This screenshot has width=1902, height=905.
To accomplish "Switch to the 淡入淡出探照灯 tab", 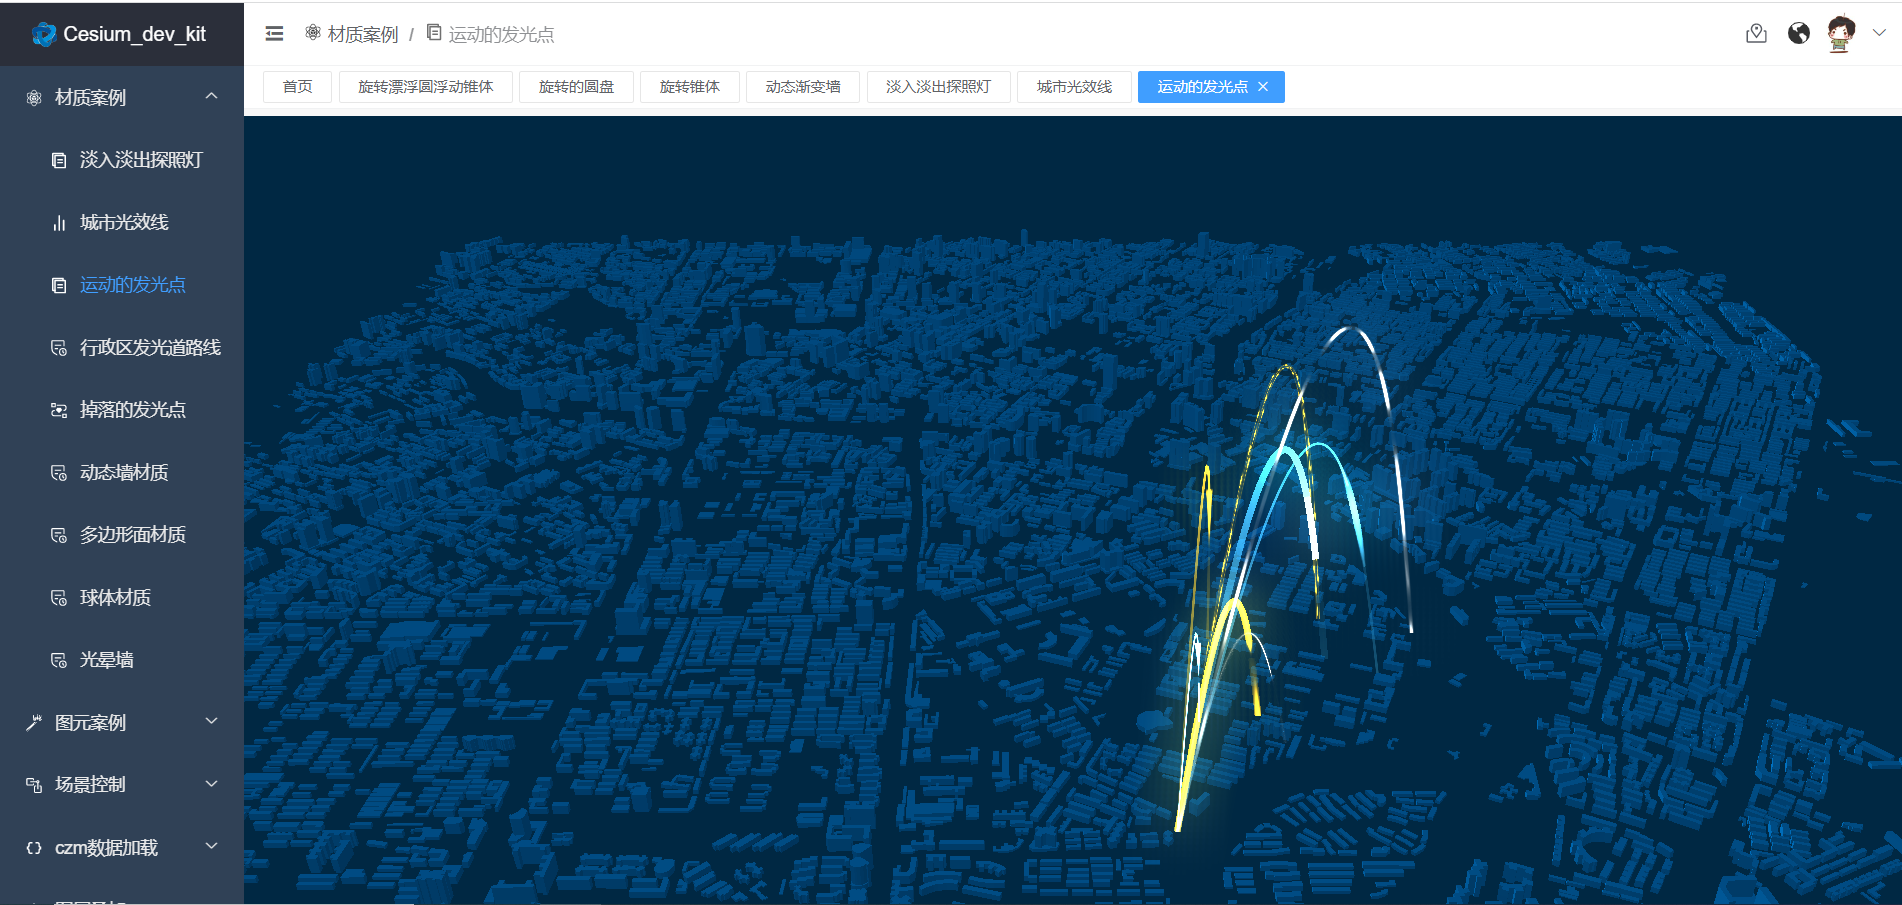I will click(938, 87).
